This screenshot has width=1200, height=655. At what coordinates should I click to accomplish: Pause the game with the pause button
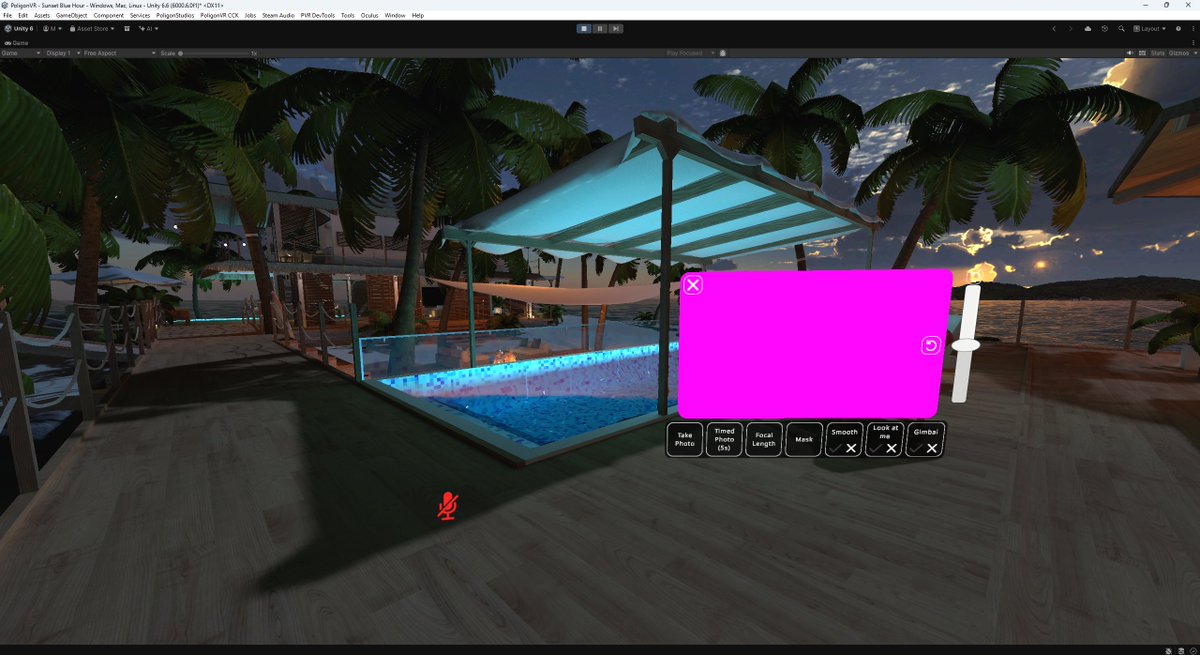[599, 29]
